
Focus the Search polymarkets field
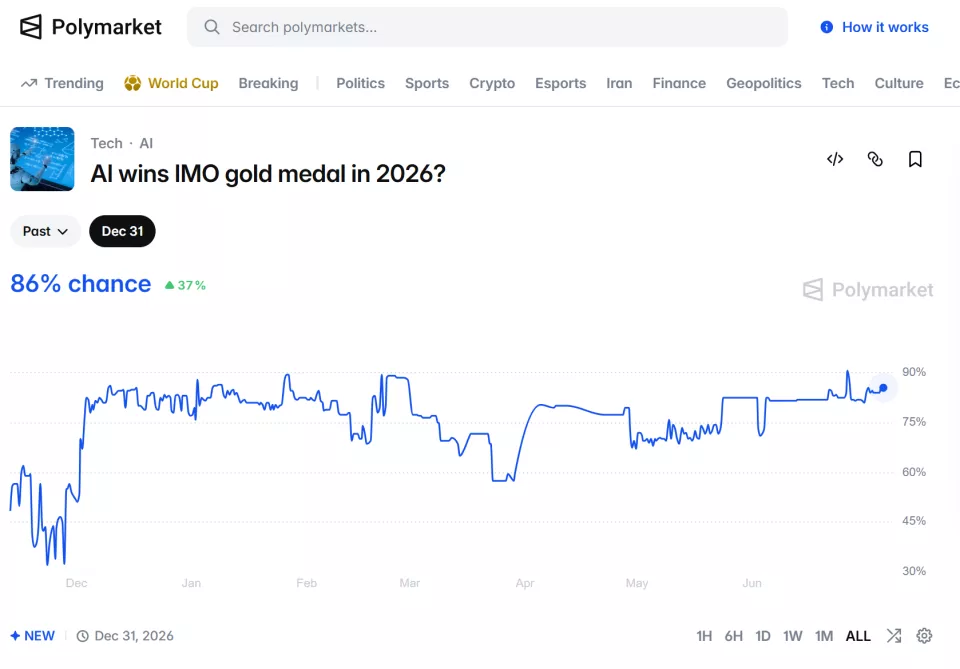point(487,27)
